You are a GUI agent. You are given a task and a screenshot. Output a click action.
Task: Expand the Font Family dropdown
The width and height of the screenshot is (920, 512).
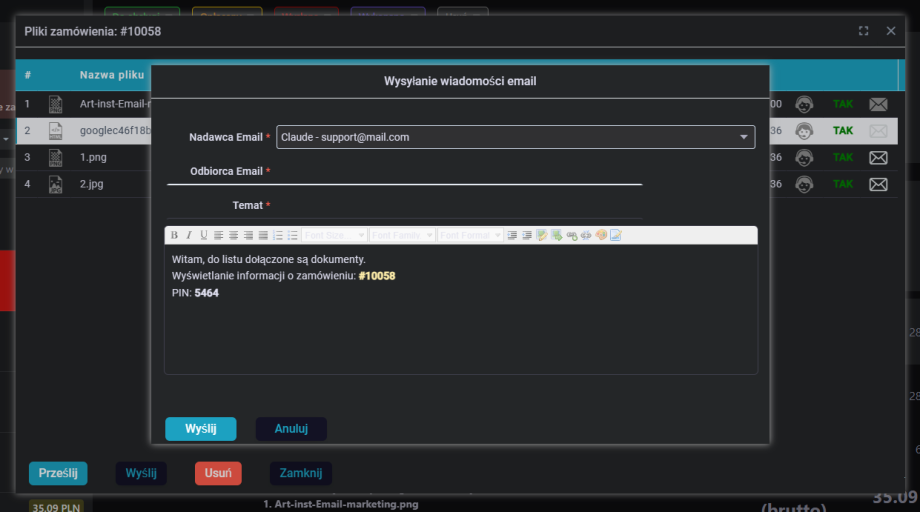point(401,236)
